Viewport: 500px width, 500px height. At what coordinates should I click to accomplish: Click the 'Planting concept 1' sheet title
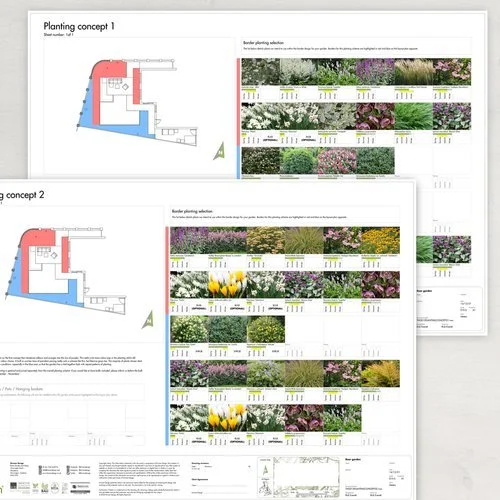(x=79, y=26)
